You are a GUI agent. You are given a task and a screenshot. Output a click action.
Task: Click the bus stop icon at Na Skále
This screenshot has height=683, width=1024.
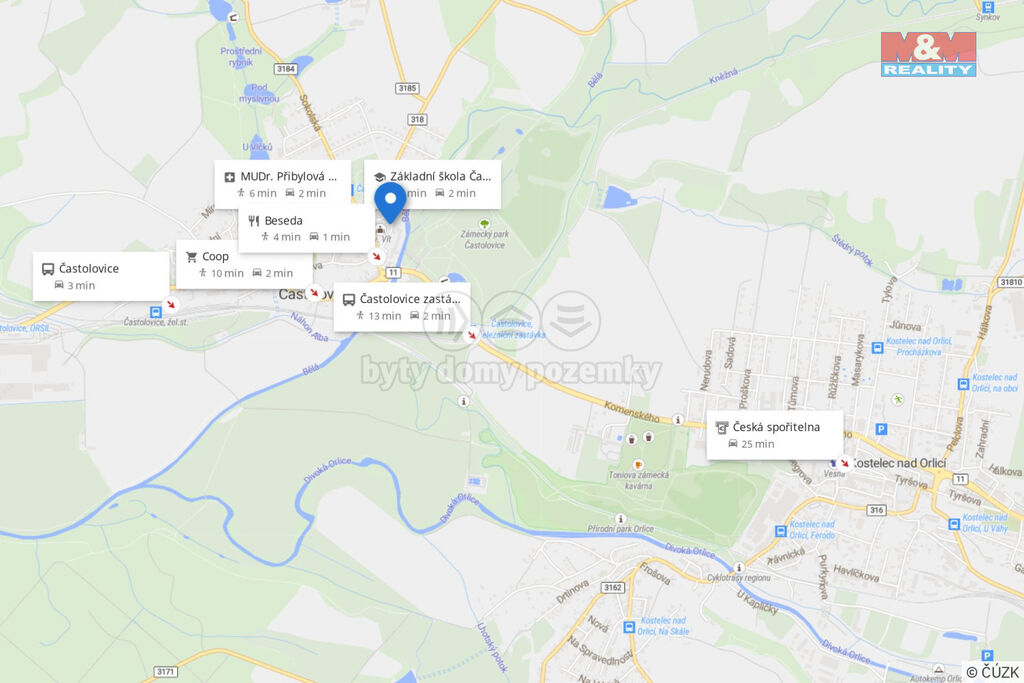(628, 627)
